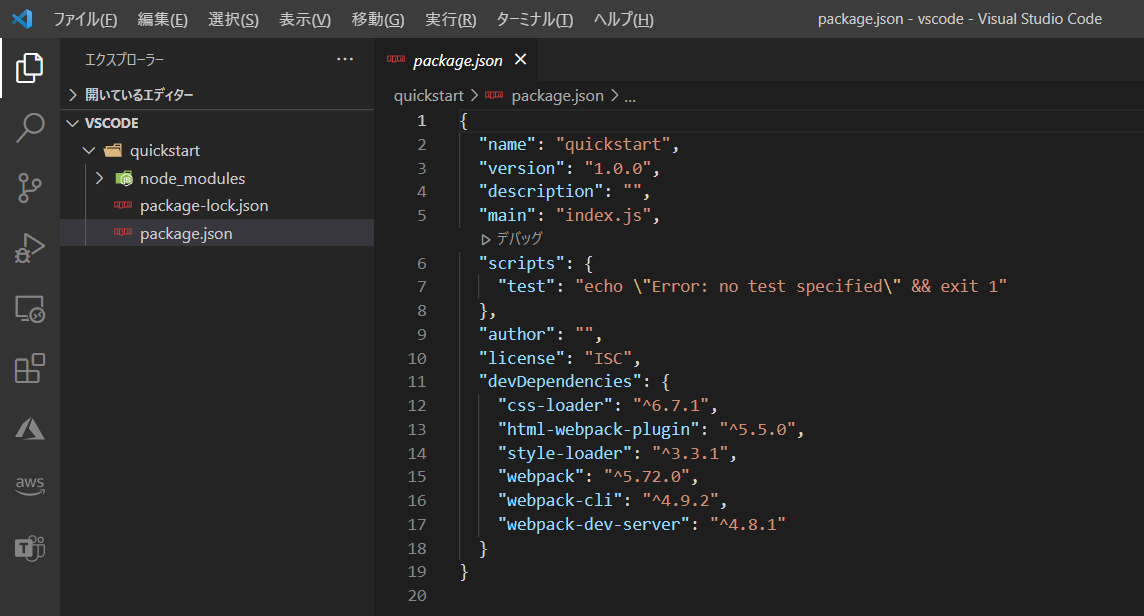Open the 移動(G) menu
1144x616 pixels.
point(378,19)
